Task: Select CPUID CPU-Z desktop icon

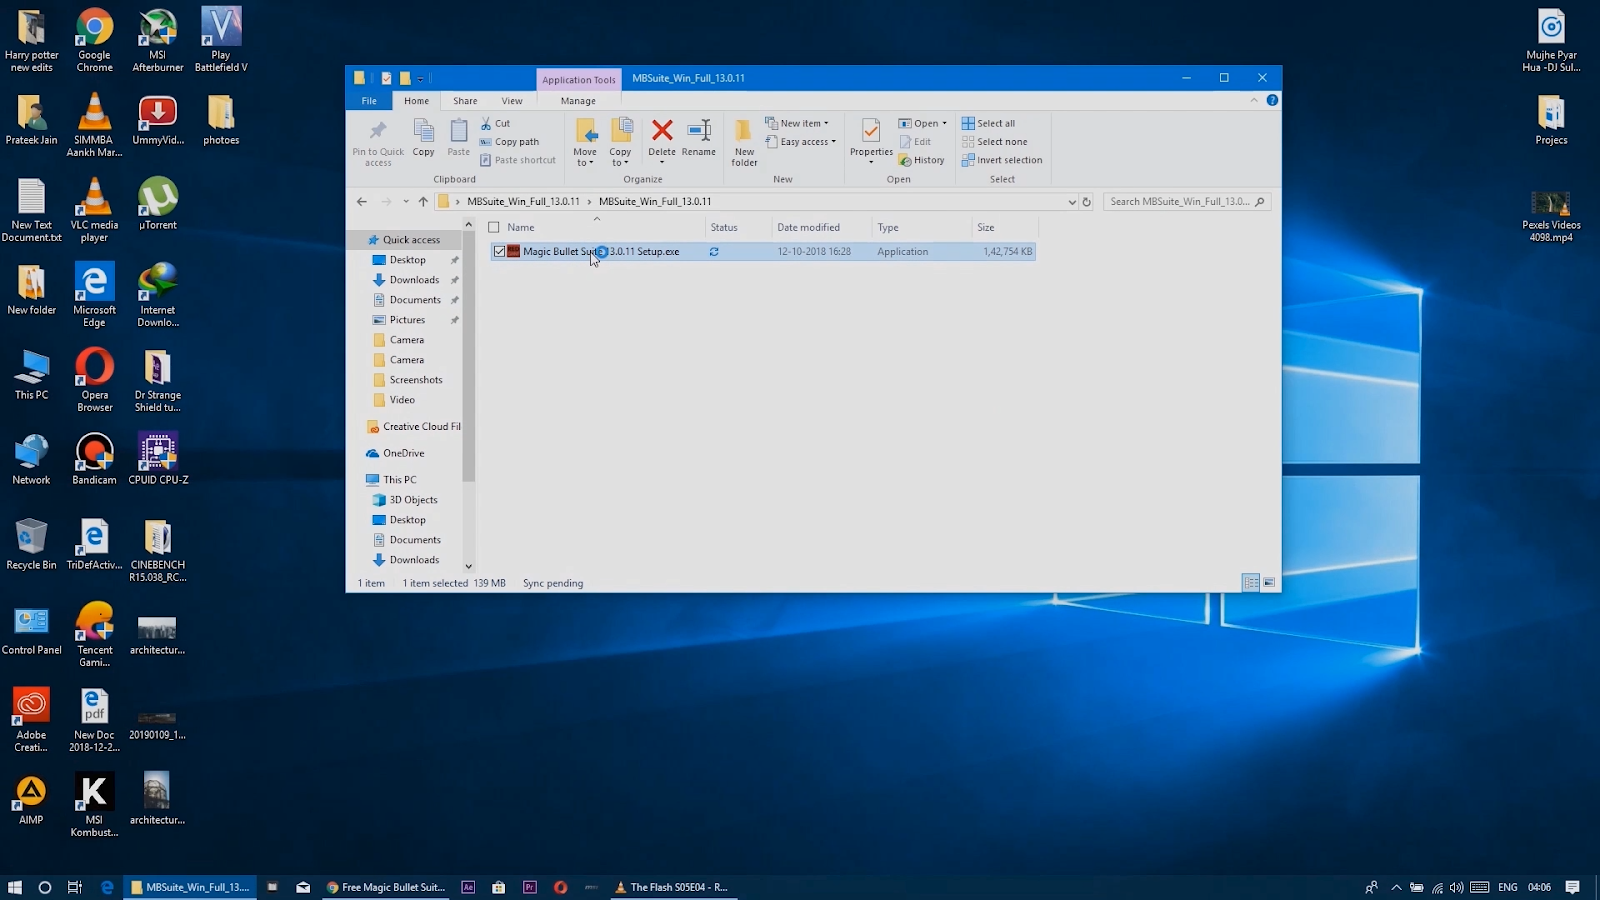Action: pos(158,460)
